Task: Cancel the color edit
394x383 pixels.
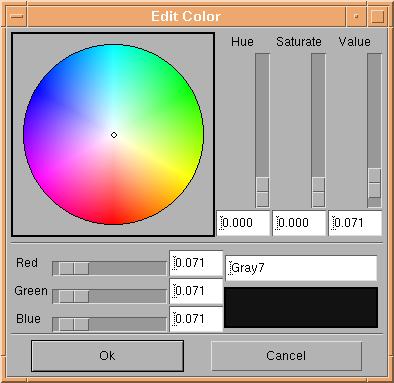Action: pos(286,356)
